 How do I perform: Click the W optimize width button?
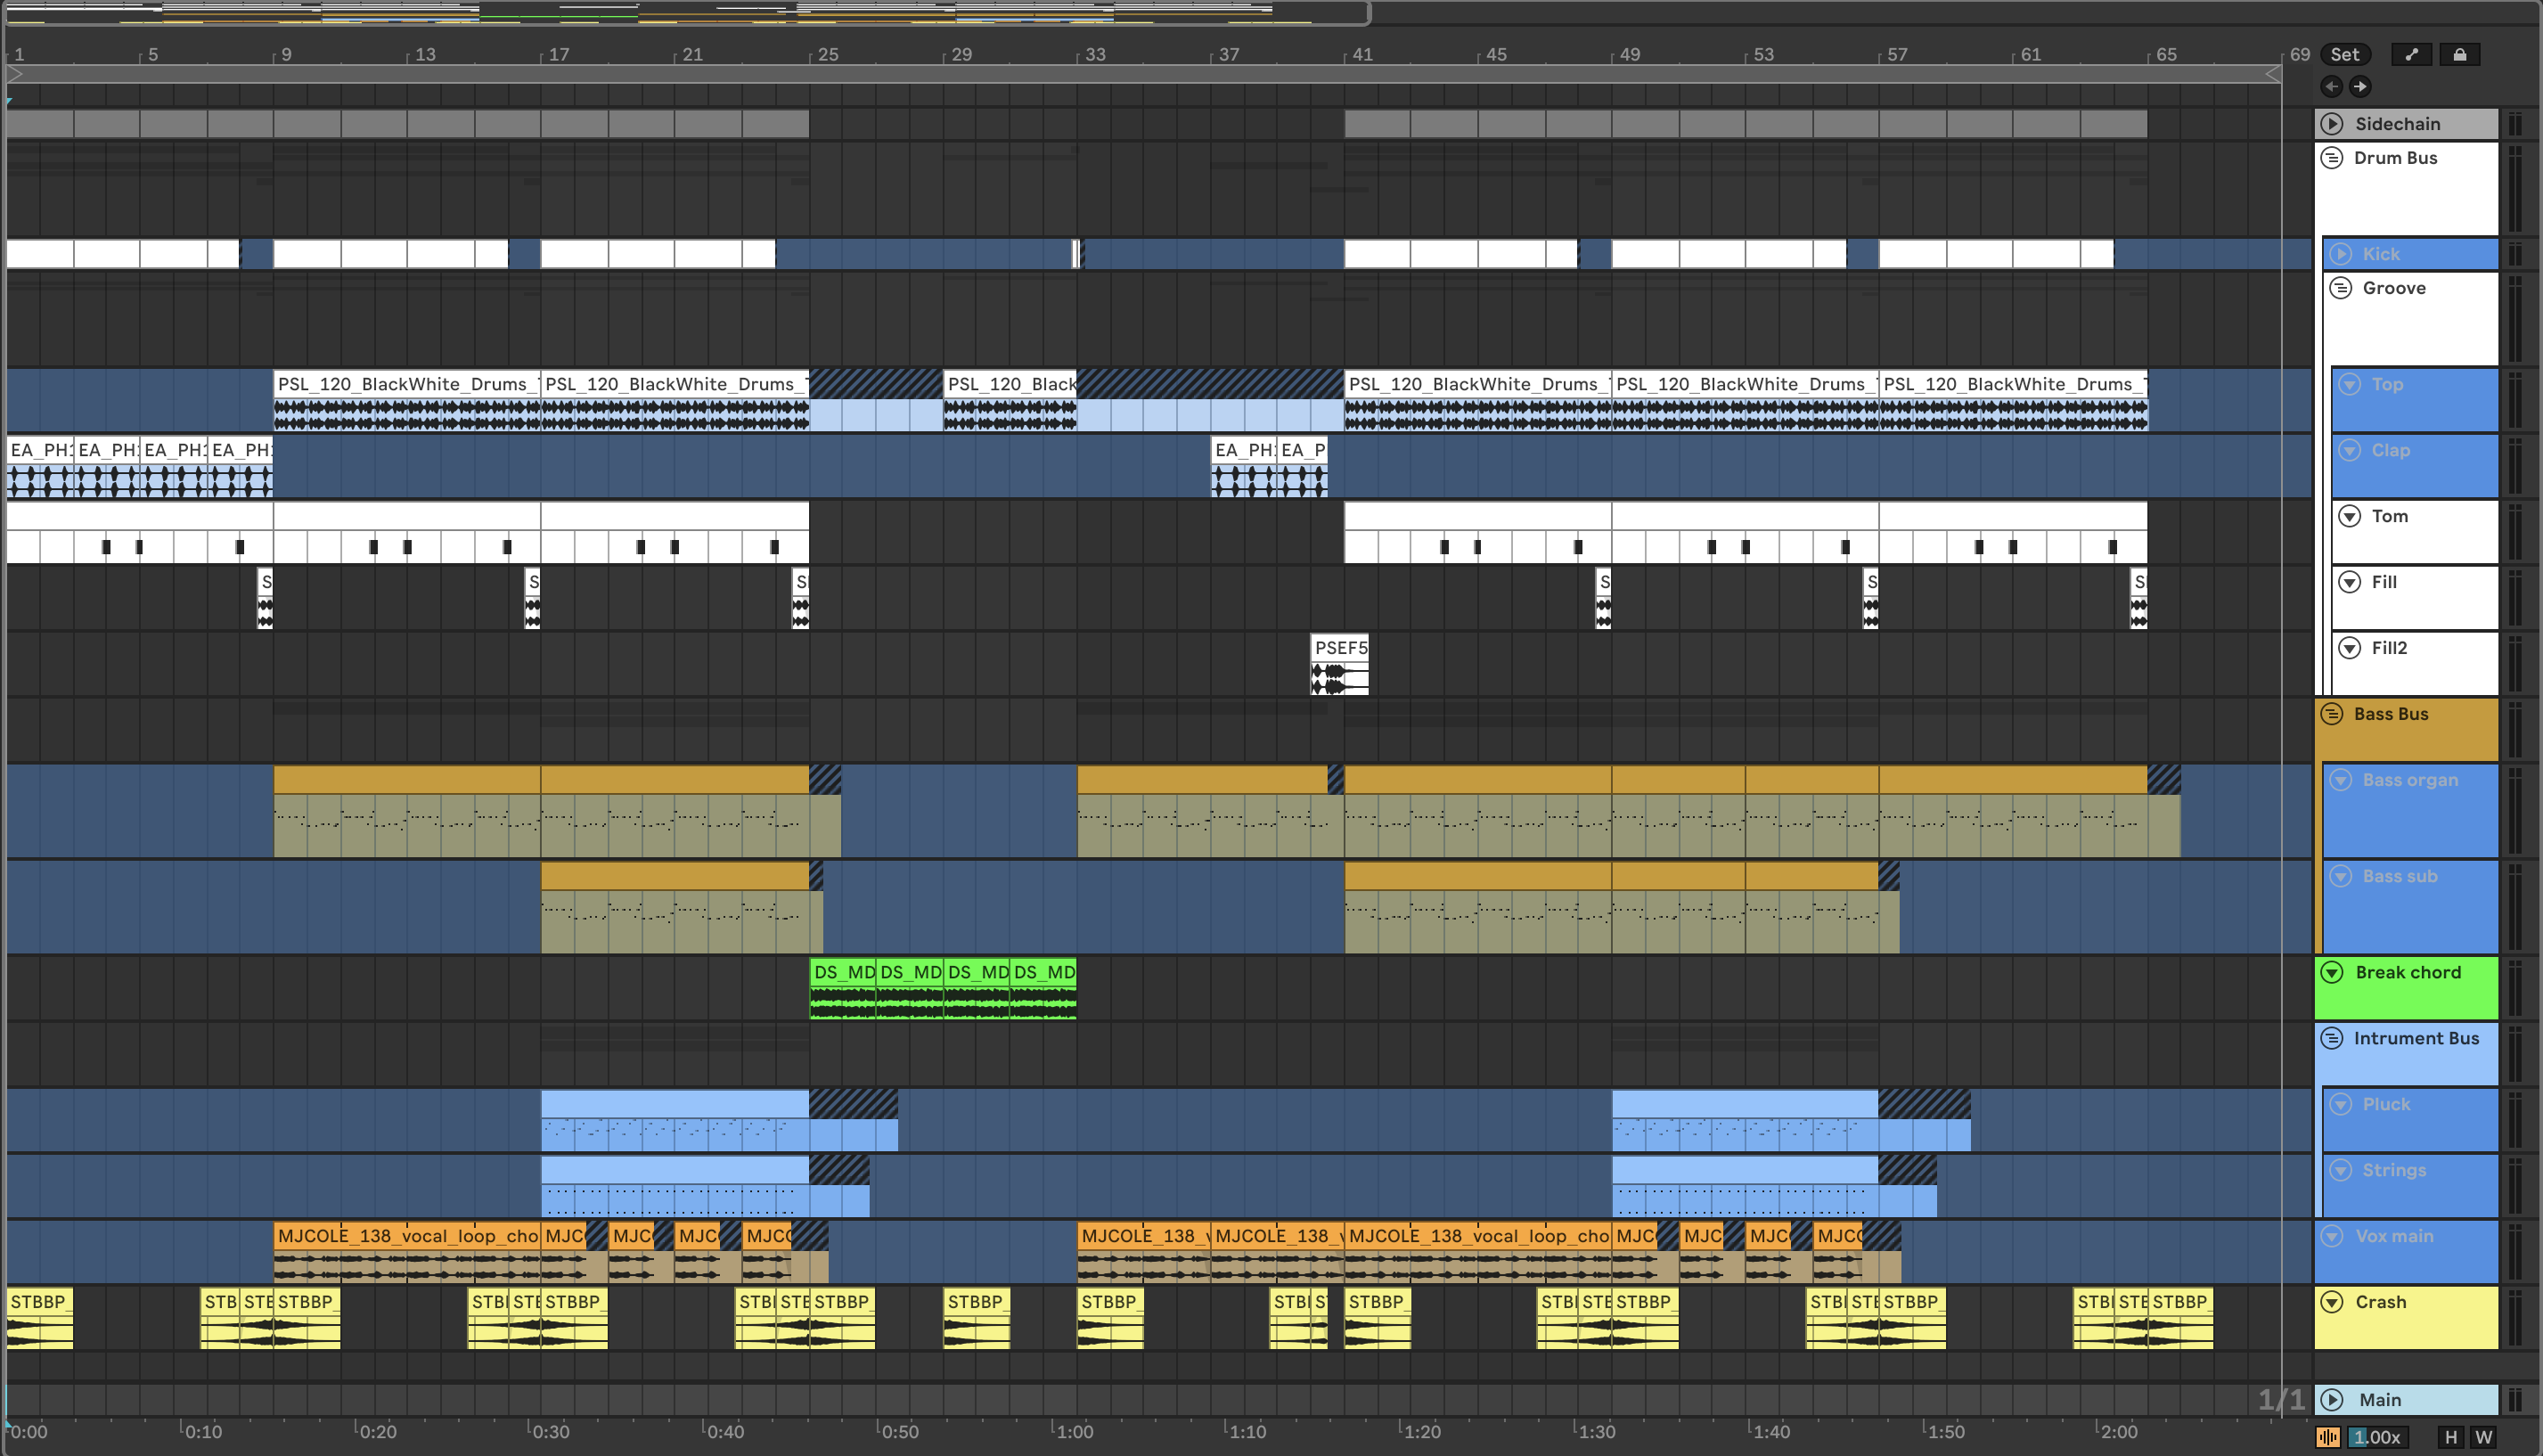pos(2483,1437)
